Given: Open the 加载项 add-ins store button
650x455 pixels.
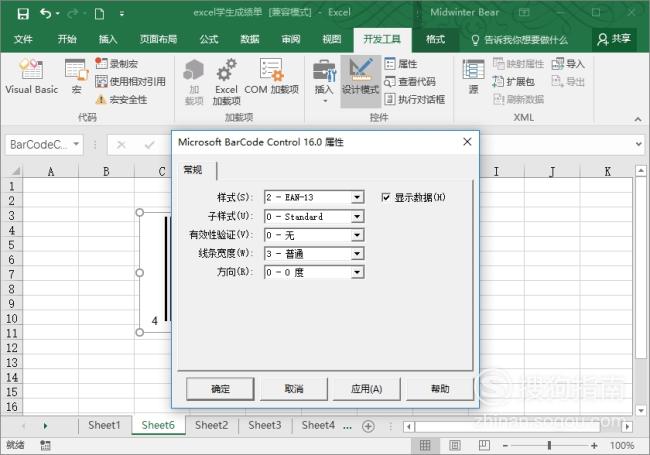Looking at the screenshot, I should pyautogui.click(x=194, y=82).
